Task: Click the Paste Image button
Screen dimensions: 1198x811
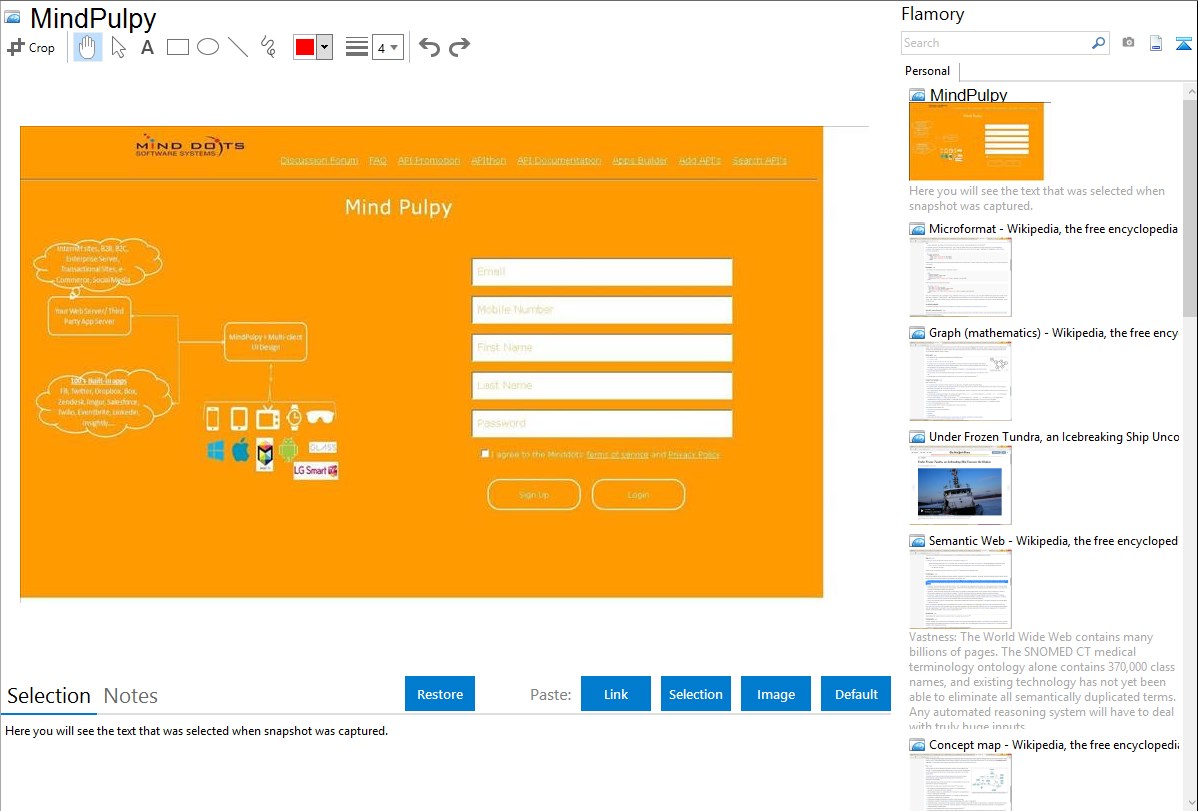Action: pos(775,694)
